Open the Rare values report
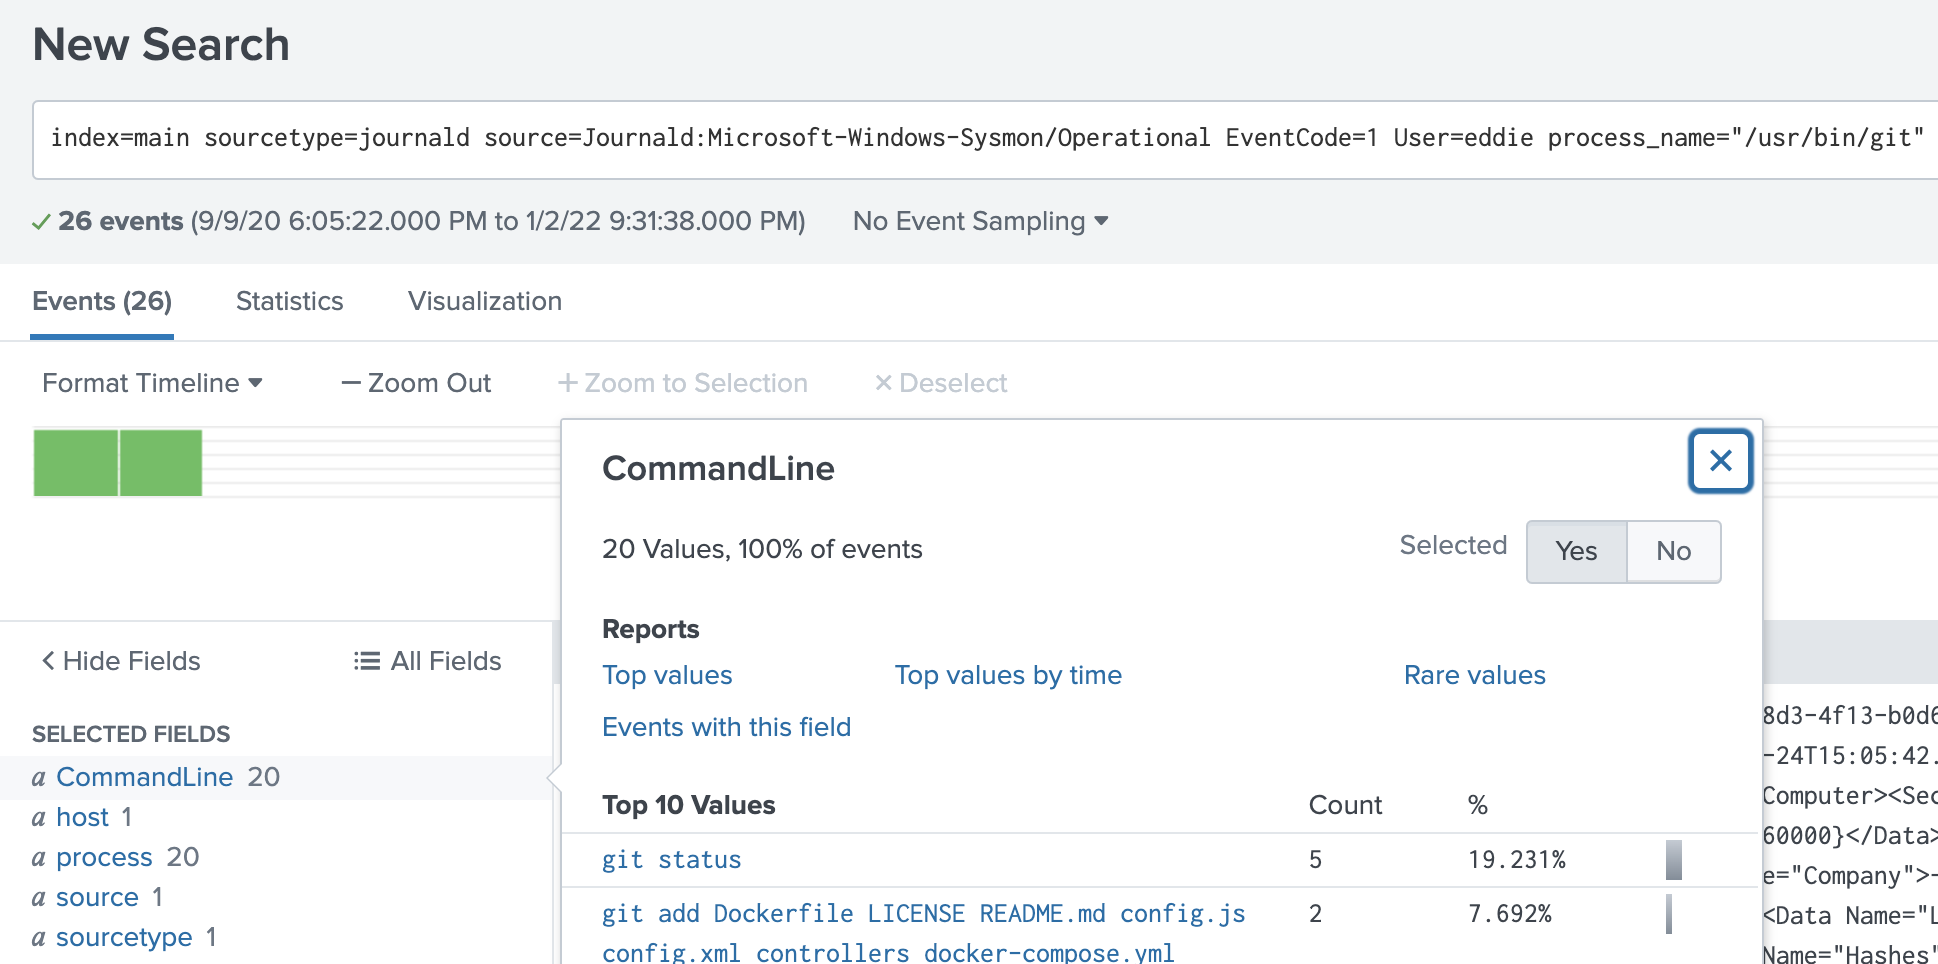This screenshot has width=1938, height=964. tap(1474, 675)
